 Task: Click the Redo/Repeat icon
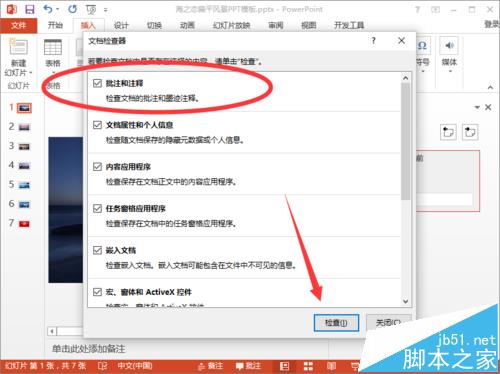(72, 9)
